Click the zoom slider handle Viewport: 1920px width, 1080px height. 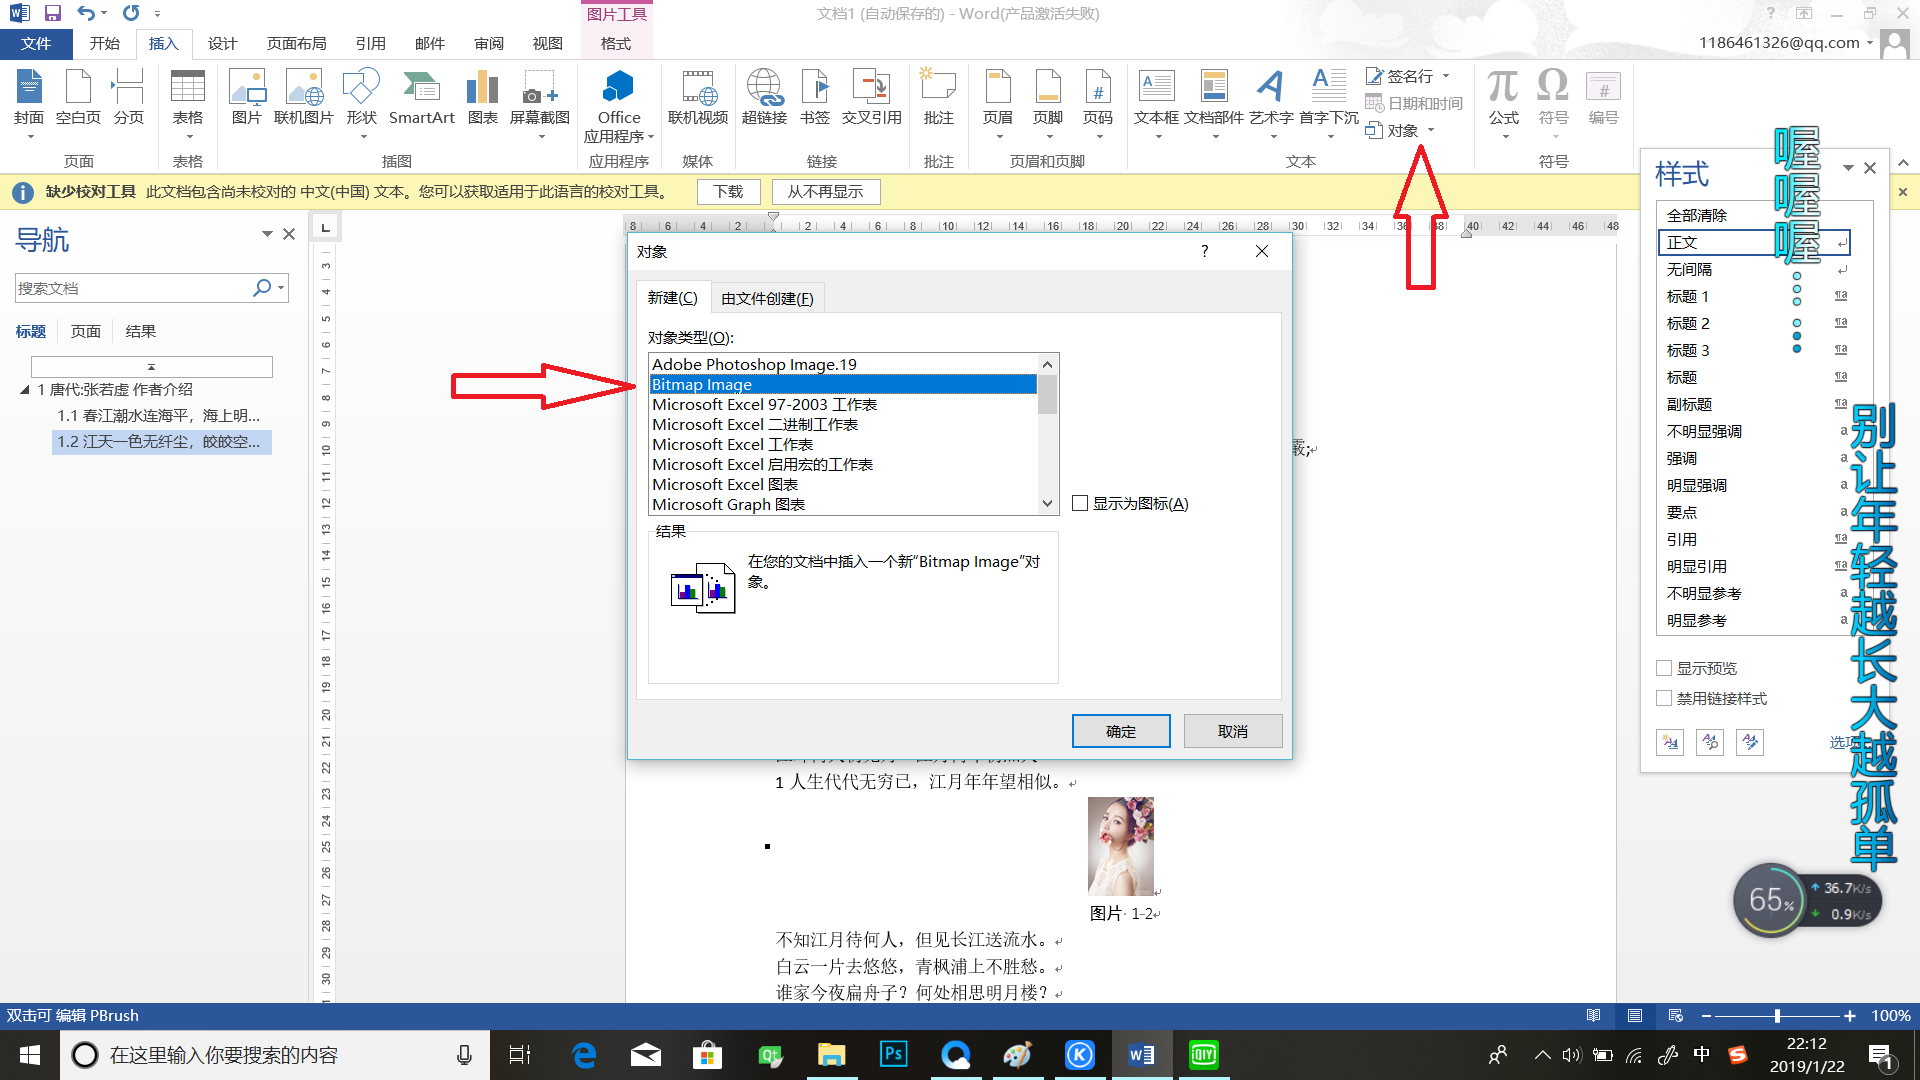tap(1777, 1015)
